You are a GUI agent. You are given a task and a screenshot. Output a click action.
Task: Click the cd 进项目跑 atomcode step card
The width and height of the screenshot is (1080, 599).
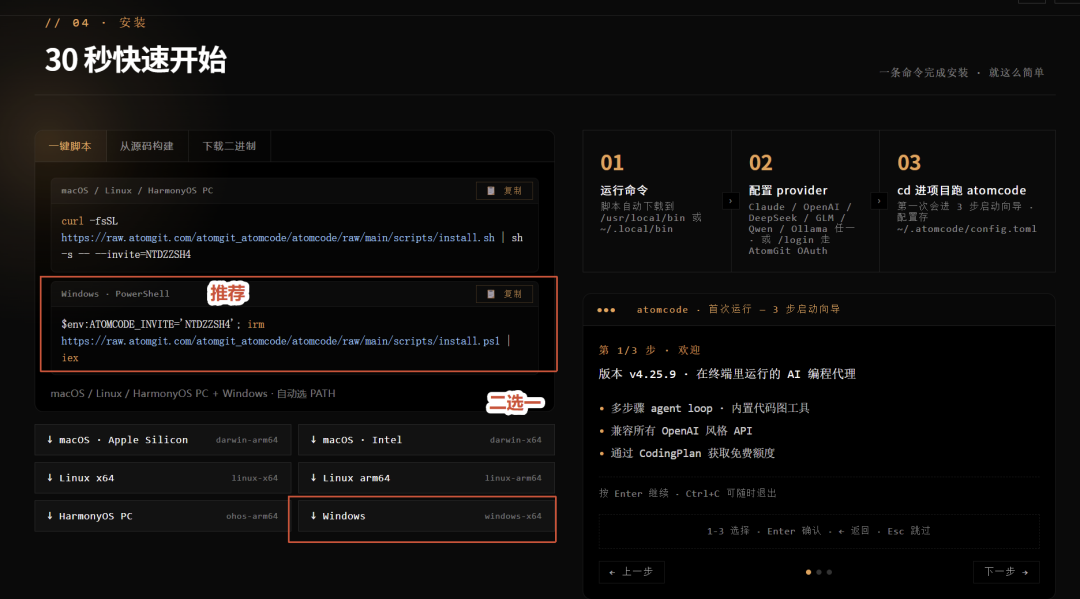tap(967, 201)
